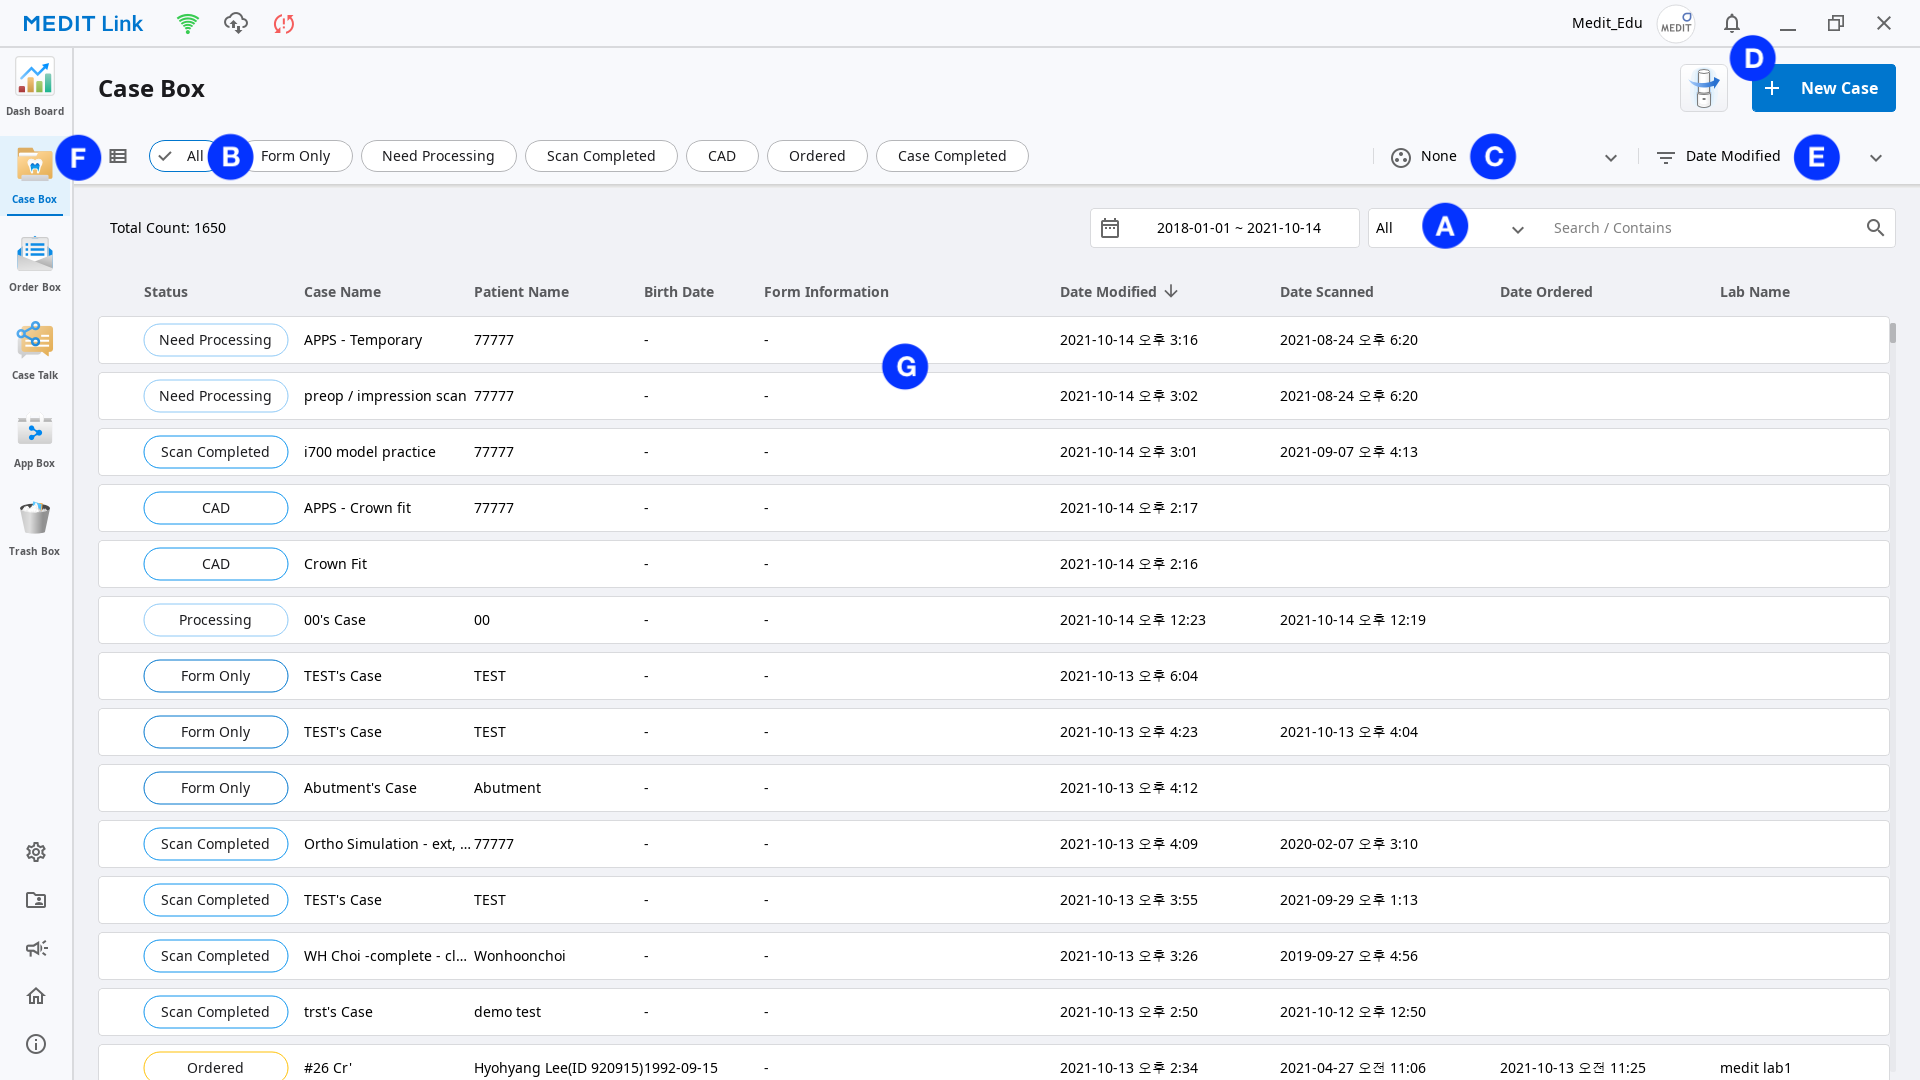
Task: Sort by the Date Scanned column header
Action: tap(1326, 292)
